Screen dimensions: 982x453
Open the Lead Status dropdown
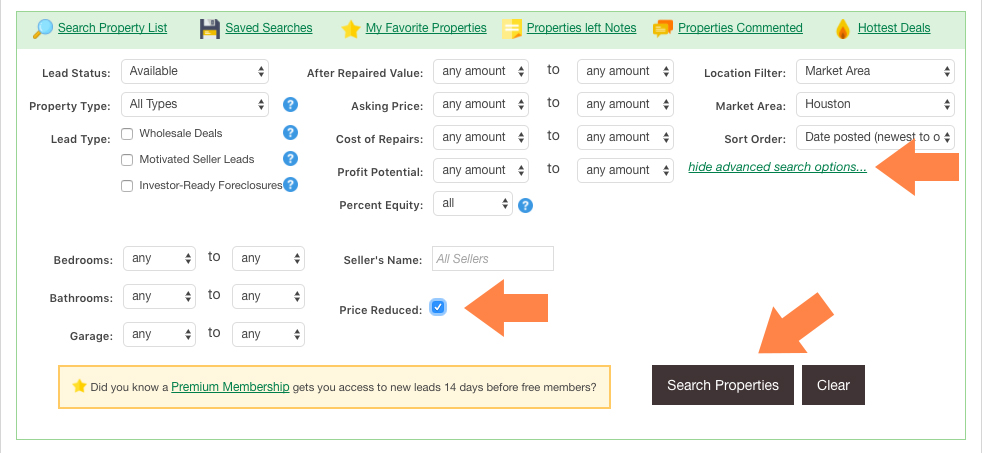click(x=195, y=71)
